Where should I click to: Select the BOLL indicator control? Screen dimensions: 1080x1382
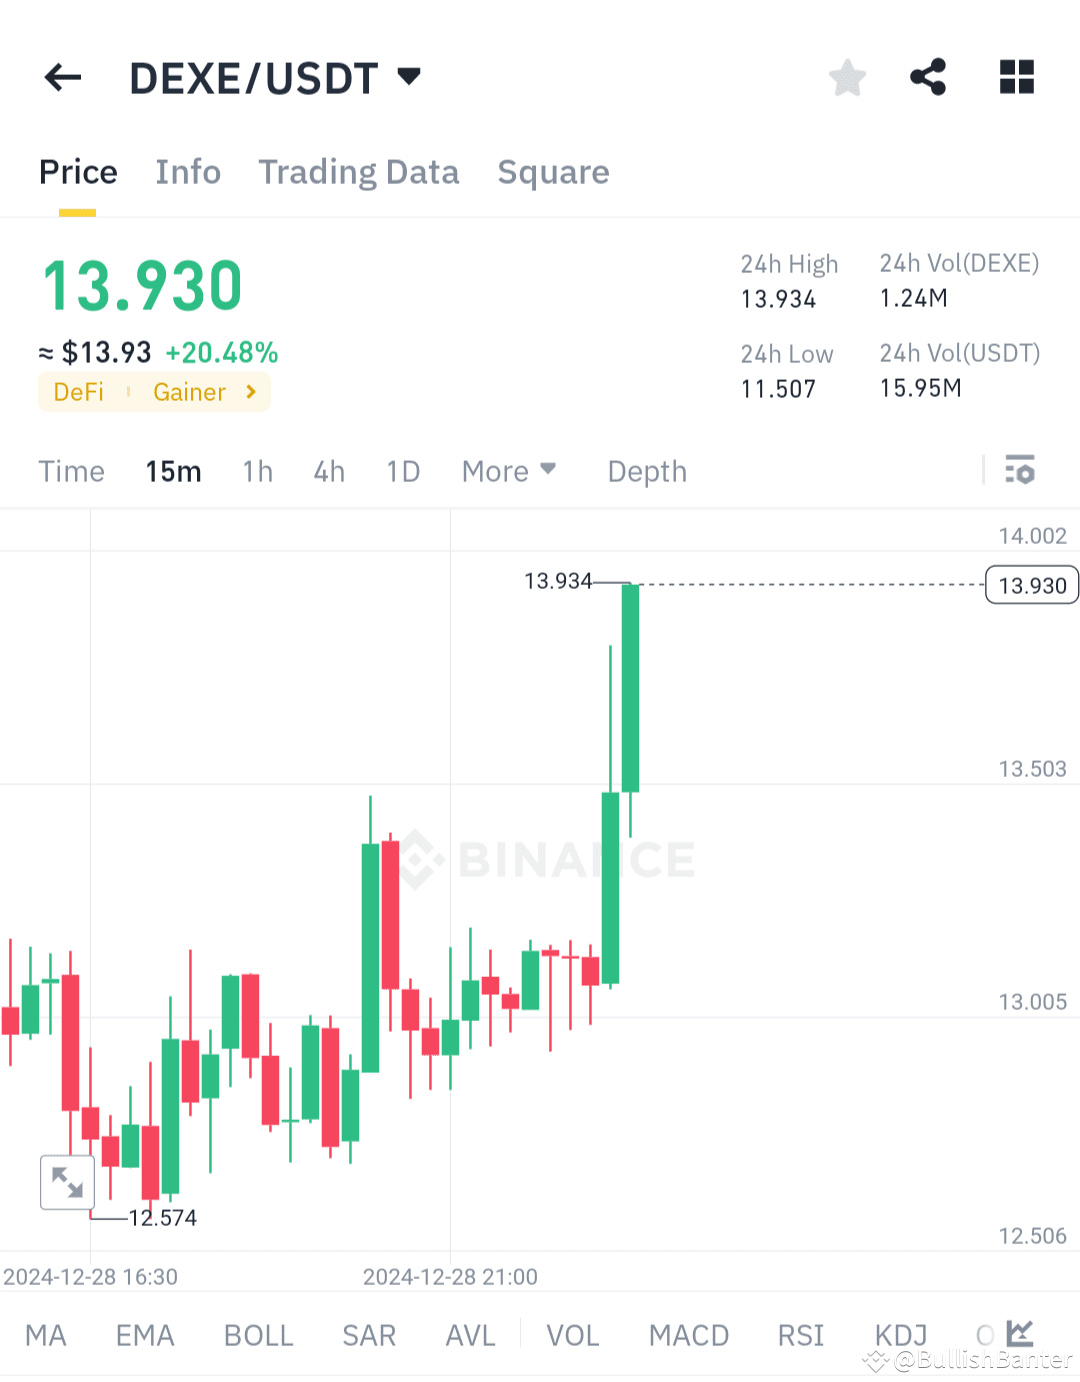point(258,1334)
